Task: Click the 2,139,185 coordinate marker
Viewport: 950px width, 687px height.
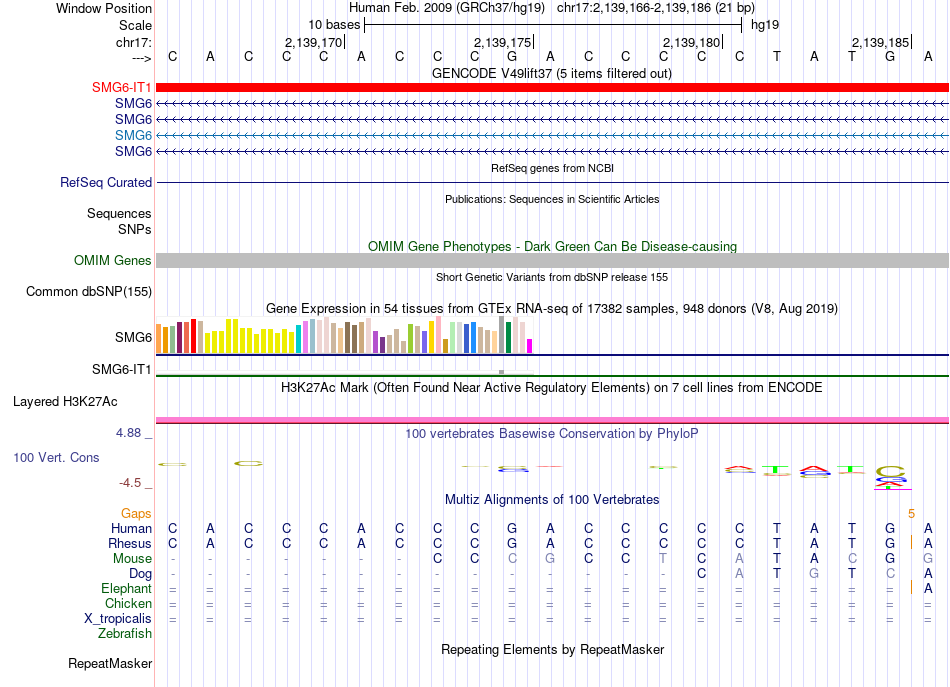Action: 881,42
